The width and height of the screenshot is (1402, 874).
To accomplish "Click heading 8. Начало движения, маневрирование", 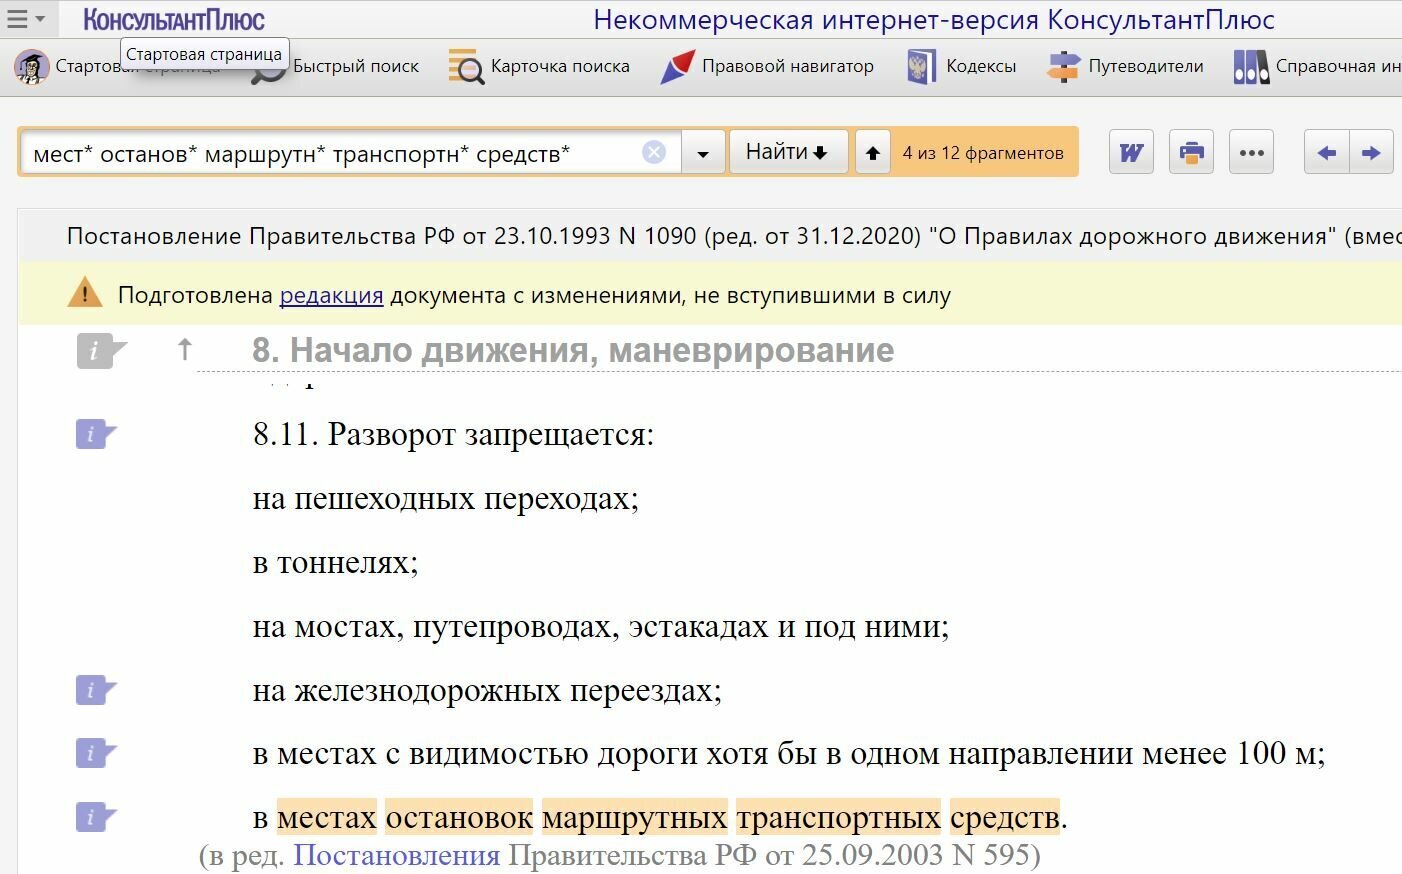I will pyautogui.click(x=573, y=350).
